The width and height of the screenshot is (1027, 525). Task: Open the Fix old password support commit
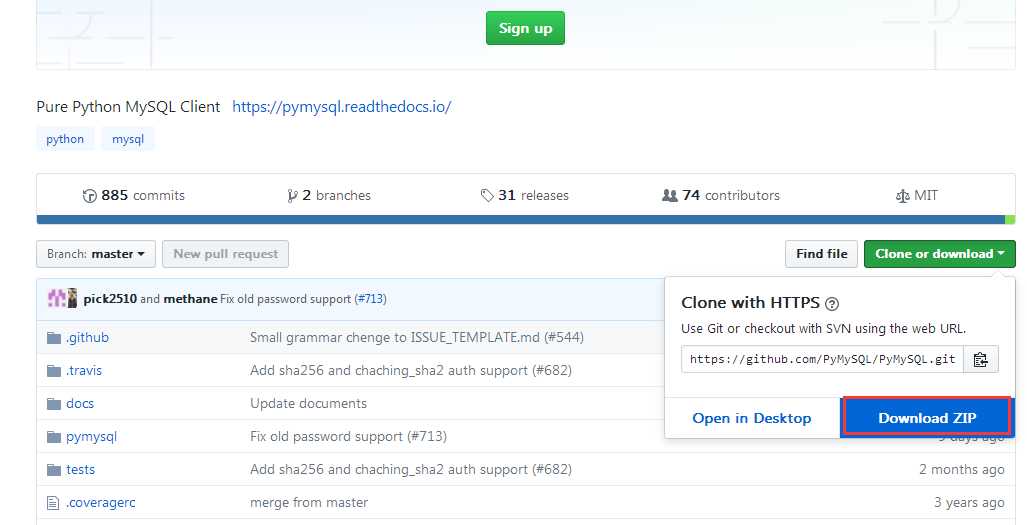point(286,299)
